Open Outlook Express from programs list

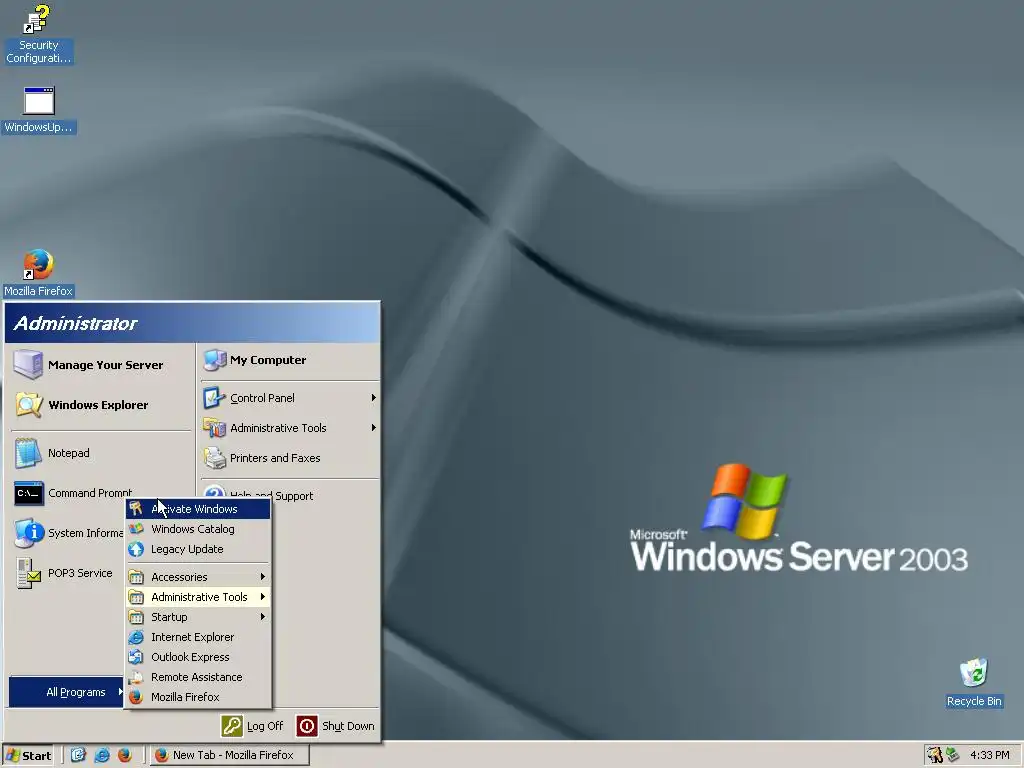[x=198, y=657]
